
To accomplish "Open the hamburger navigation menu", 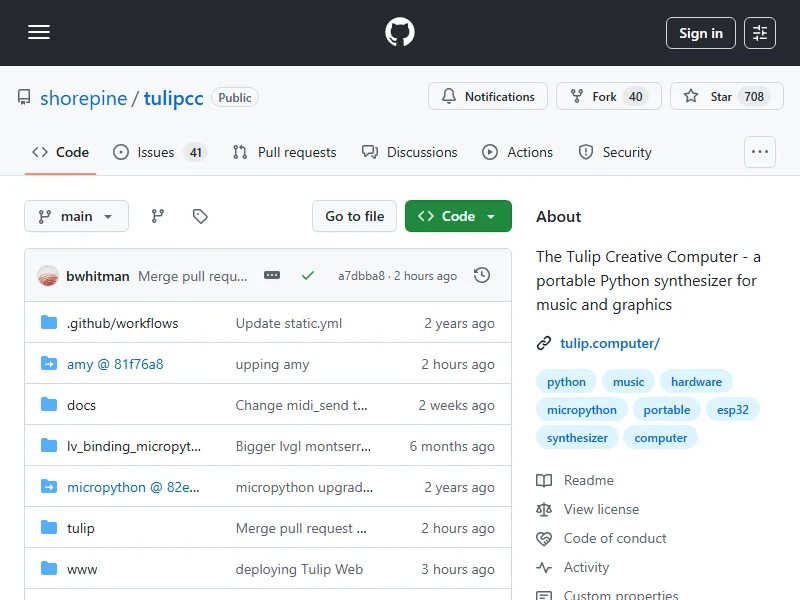I will (x=39, y=33).
